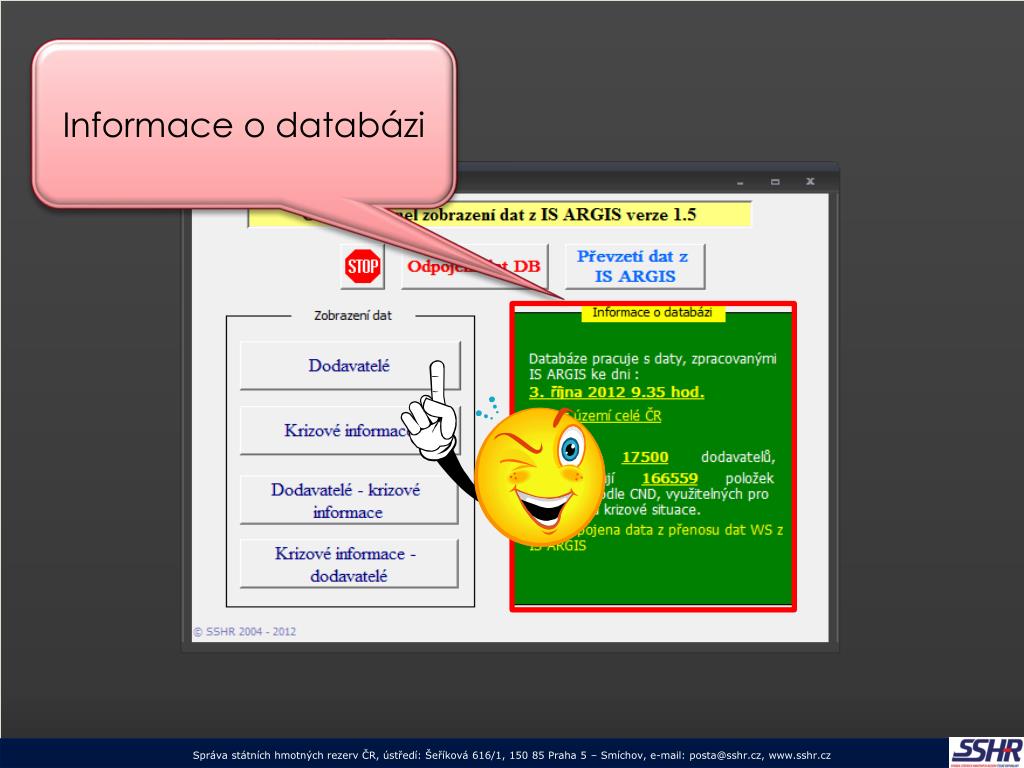1024x768 pixels.
Task: Click the 17500 suppliers count
Action: coord(645,457)
